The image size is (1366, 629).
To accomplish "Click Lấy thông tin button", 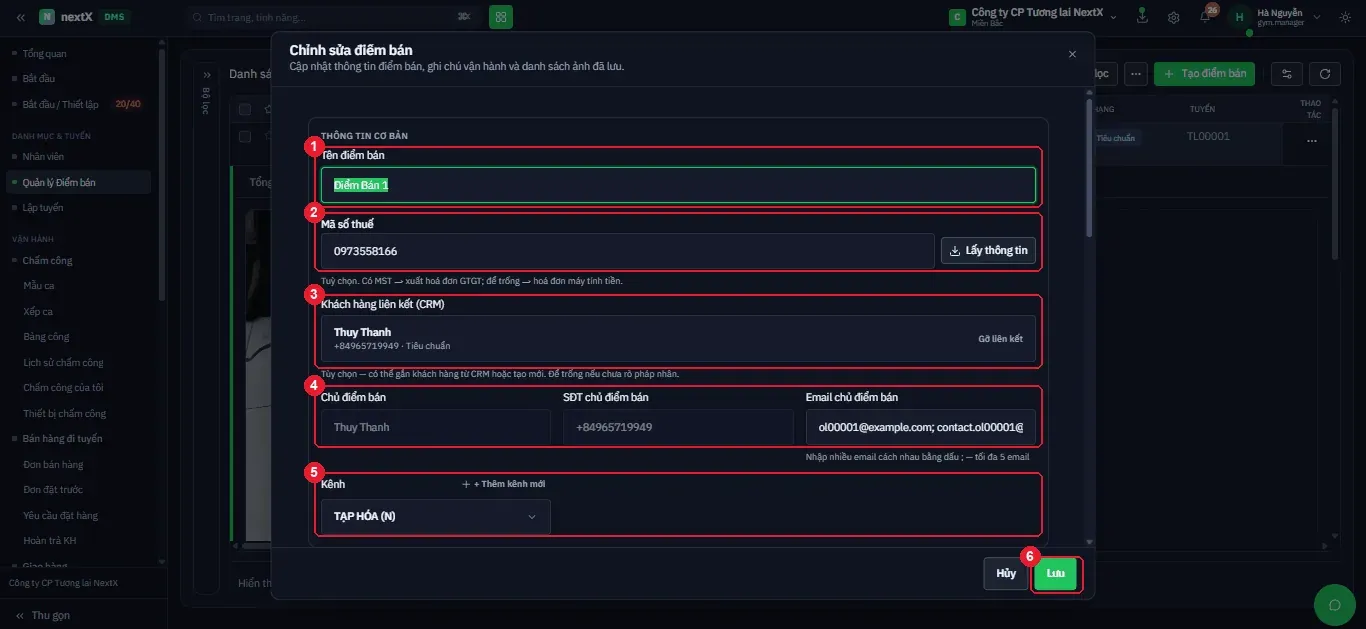I will click(988, 251).
